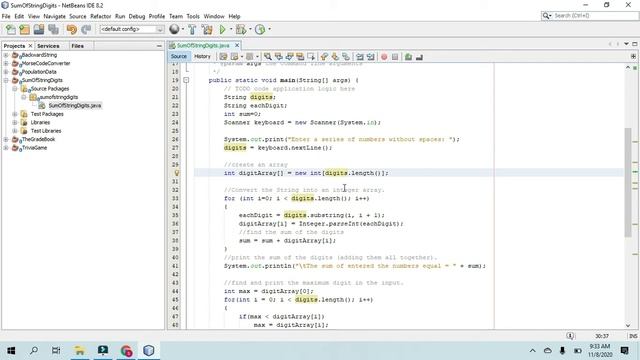Click the light bulb hint on line 30

coord(177,173)
